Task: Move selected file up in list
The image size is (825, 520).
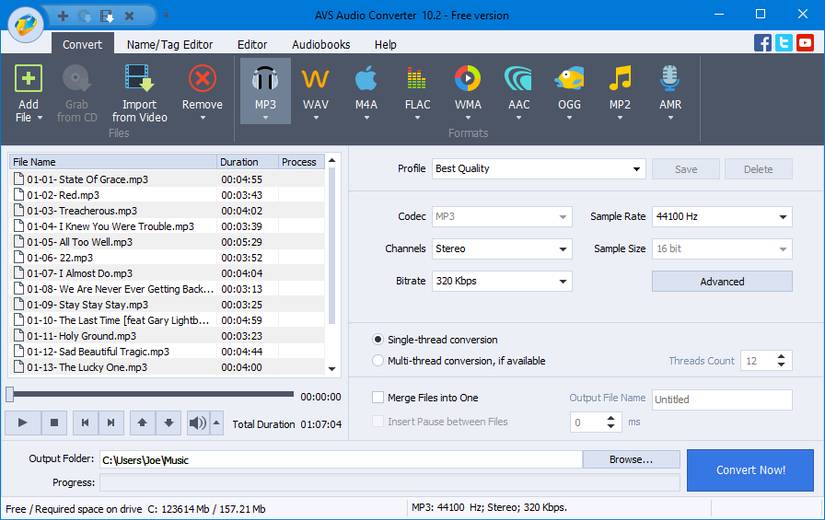Action: (142, 423)
